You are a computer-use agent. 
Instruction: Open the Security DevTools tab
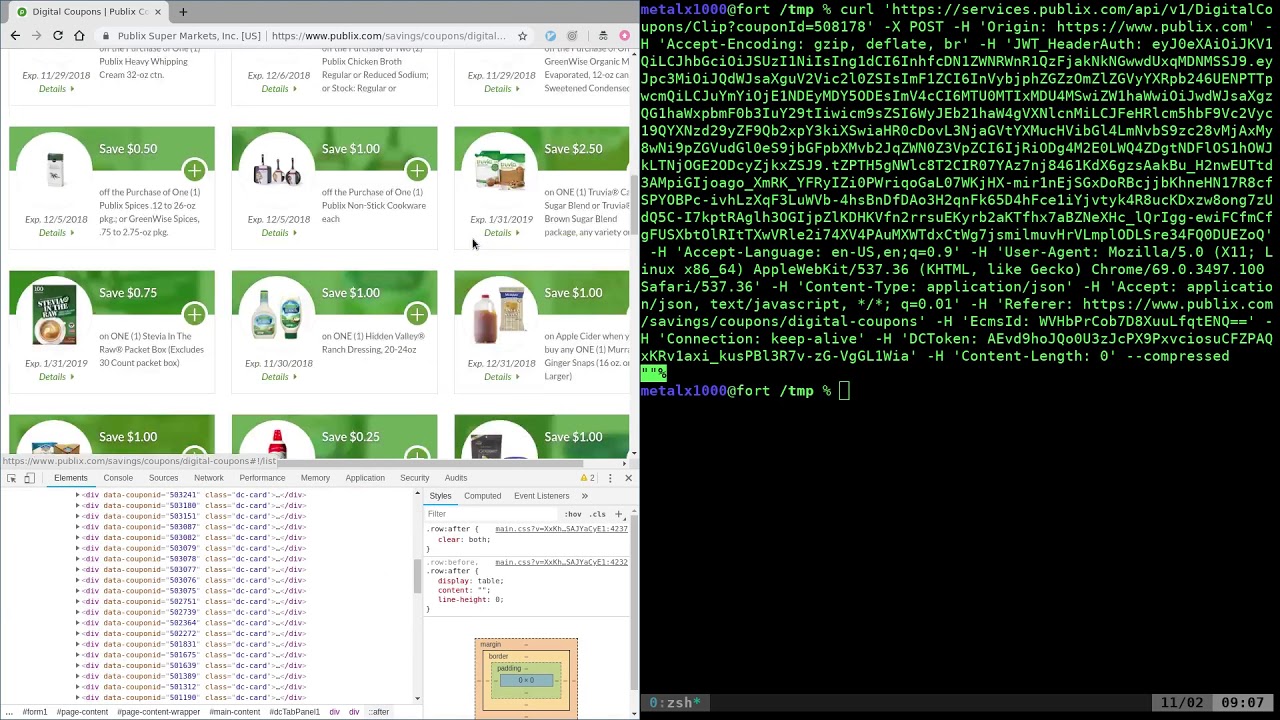coord(414,478)
